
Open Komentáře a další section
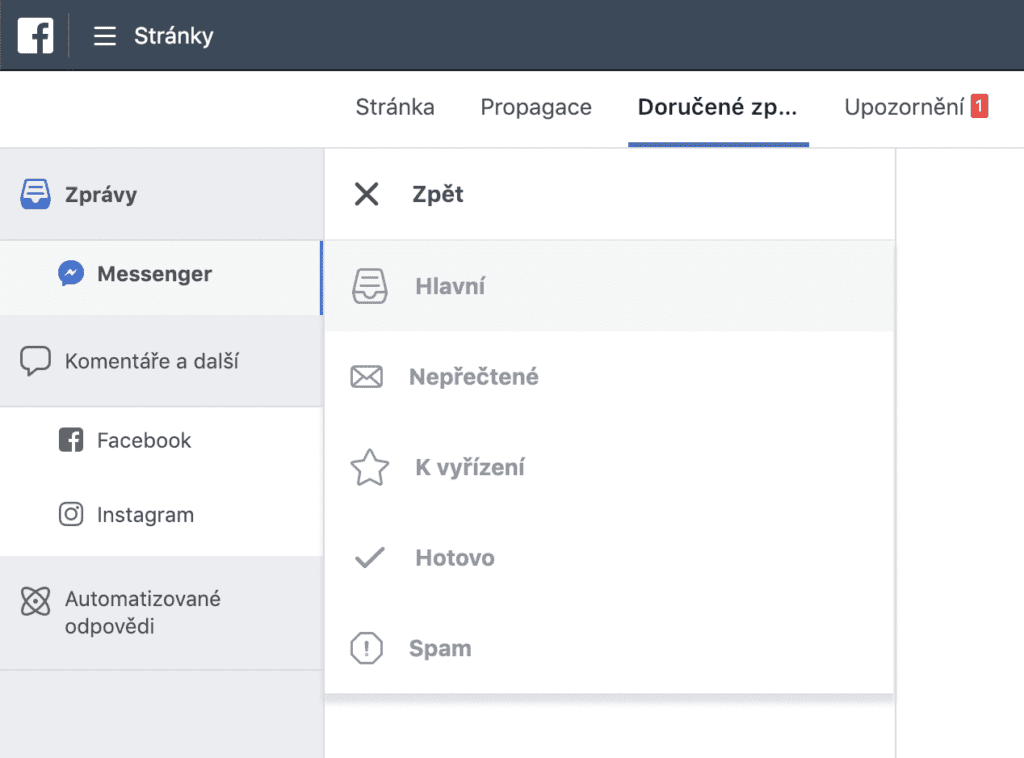click(x=151, y=361)
